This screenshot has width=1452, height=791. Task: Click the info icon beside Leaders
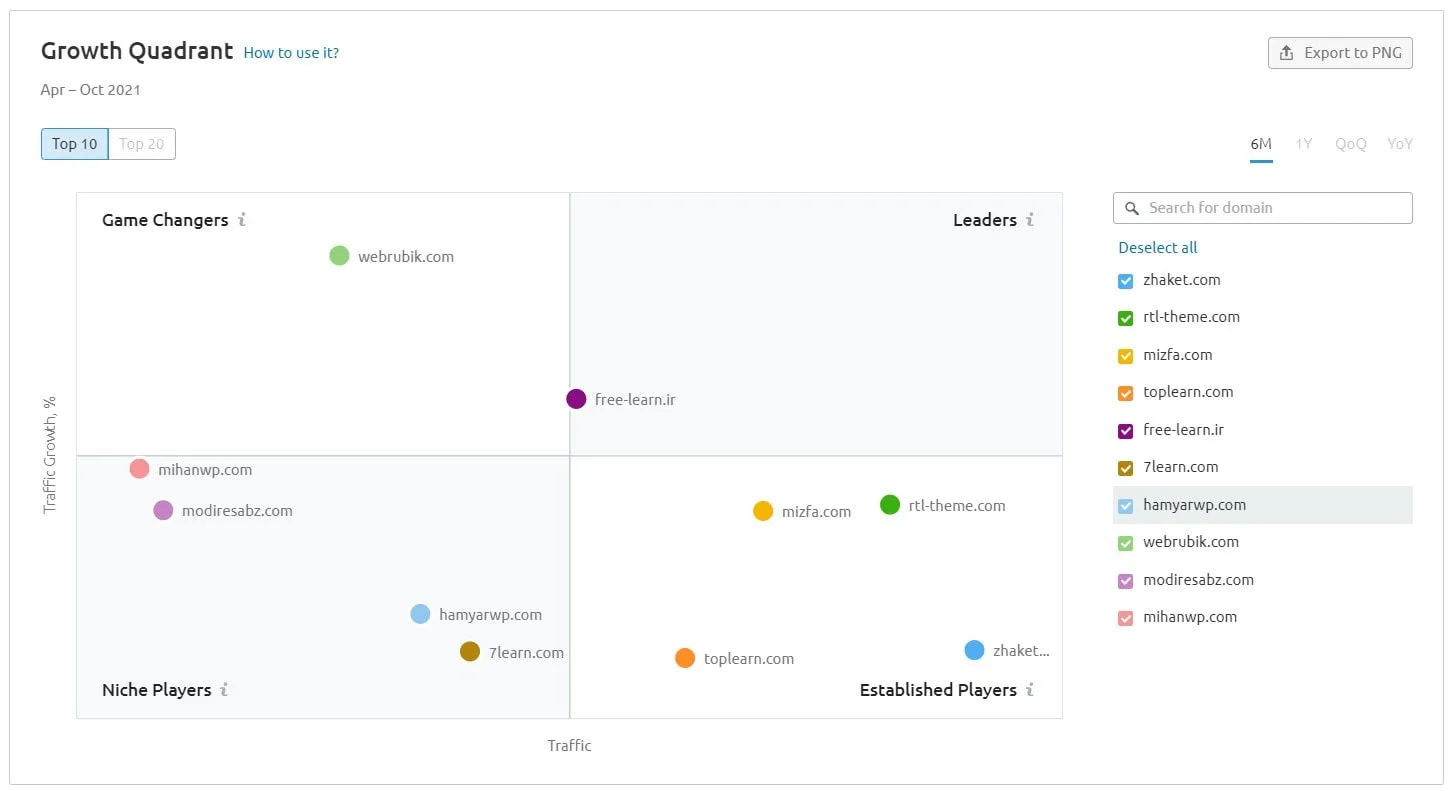(1030, 220)
